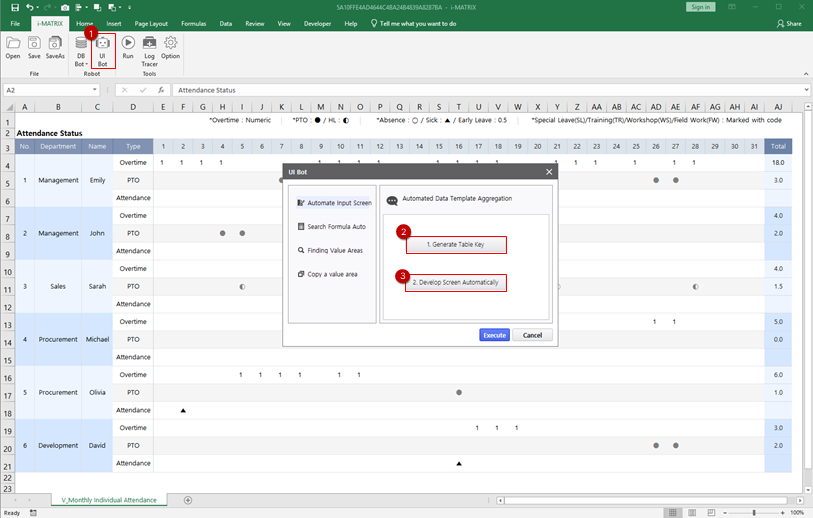Open the DB Bot dropdown menu

pos(81,63)
